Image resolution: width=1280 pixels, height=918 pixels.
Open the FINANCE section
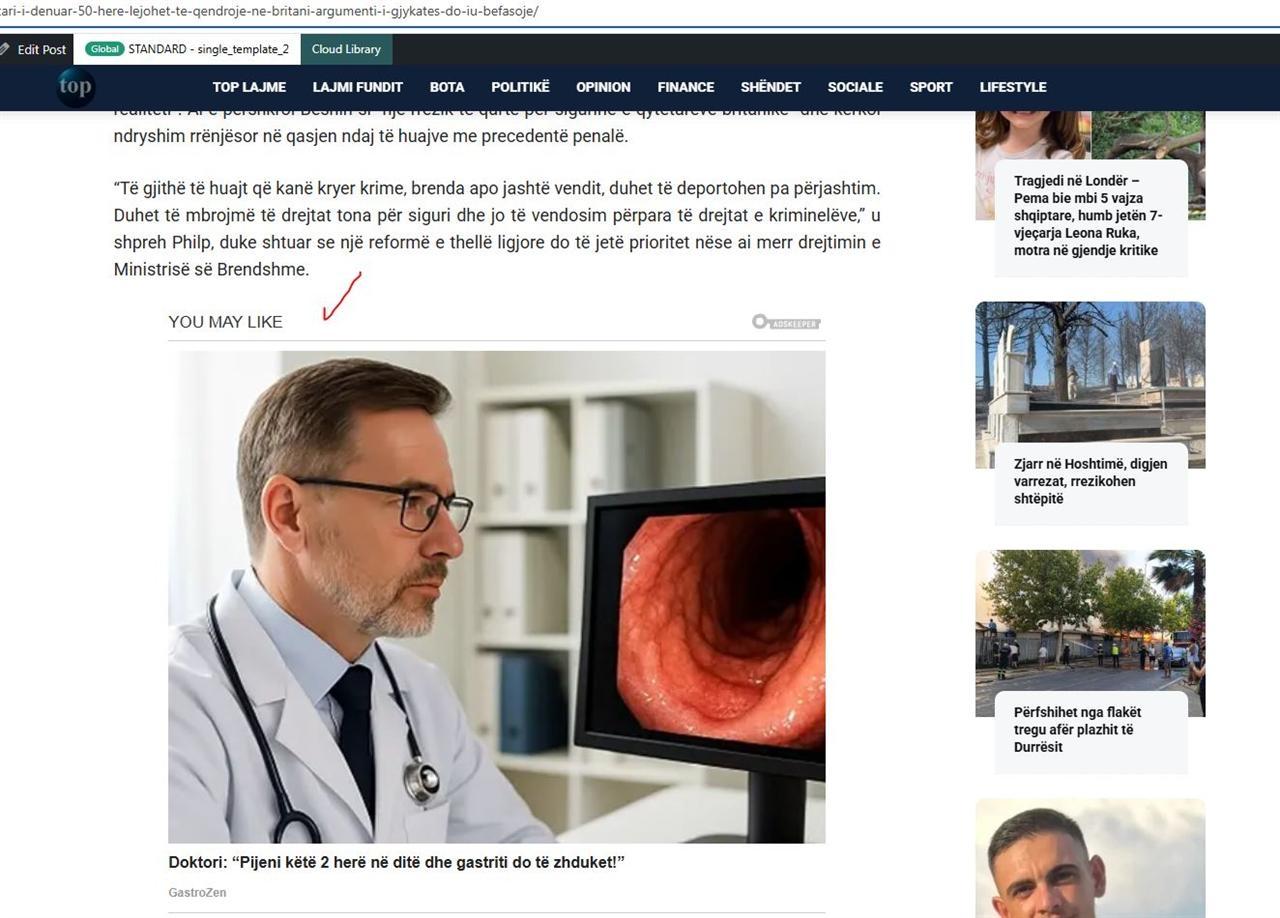[x=685, y=87]
